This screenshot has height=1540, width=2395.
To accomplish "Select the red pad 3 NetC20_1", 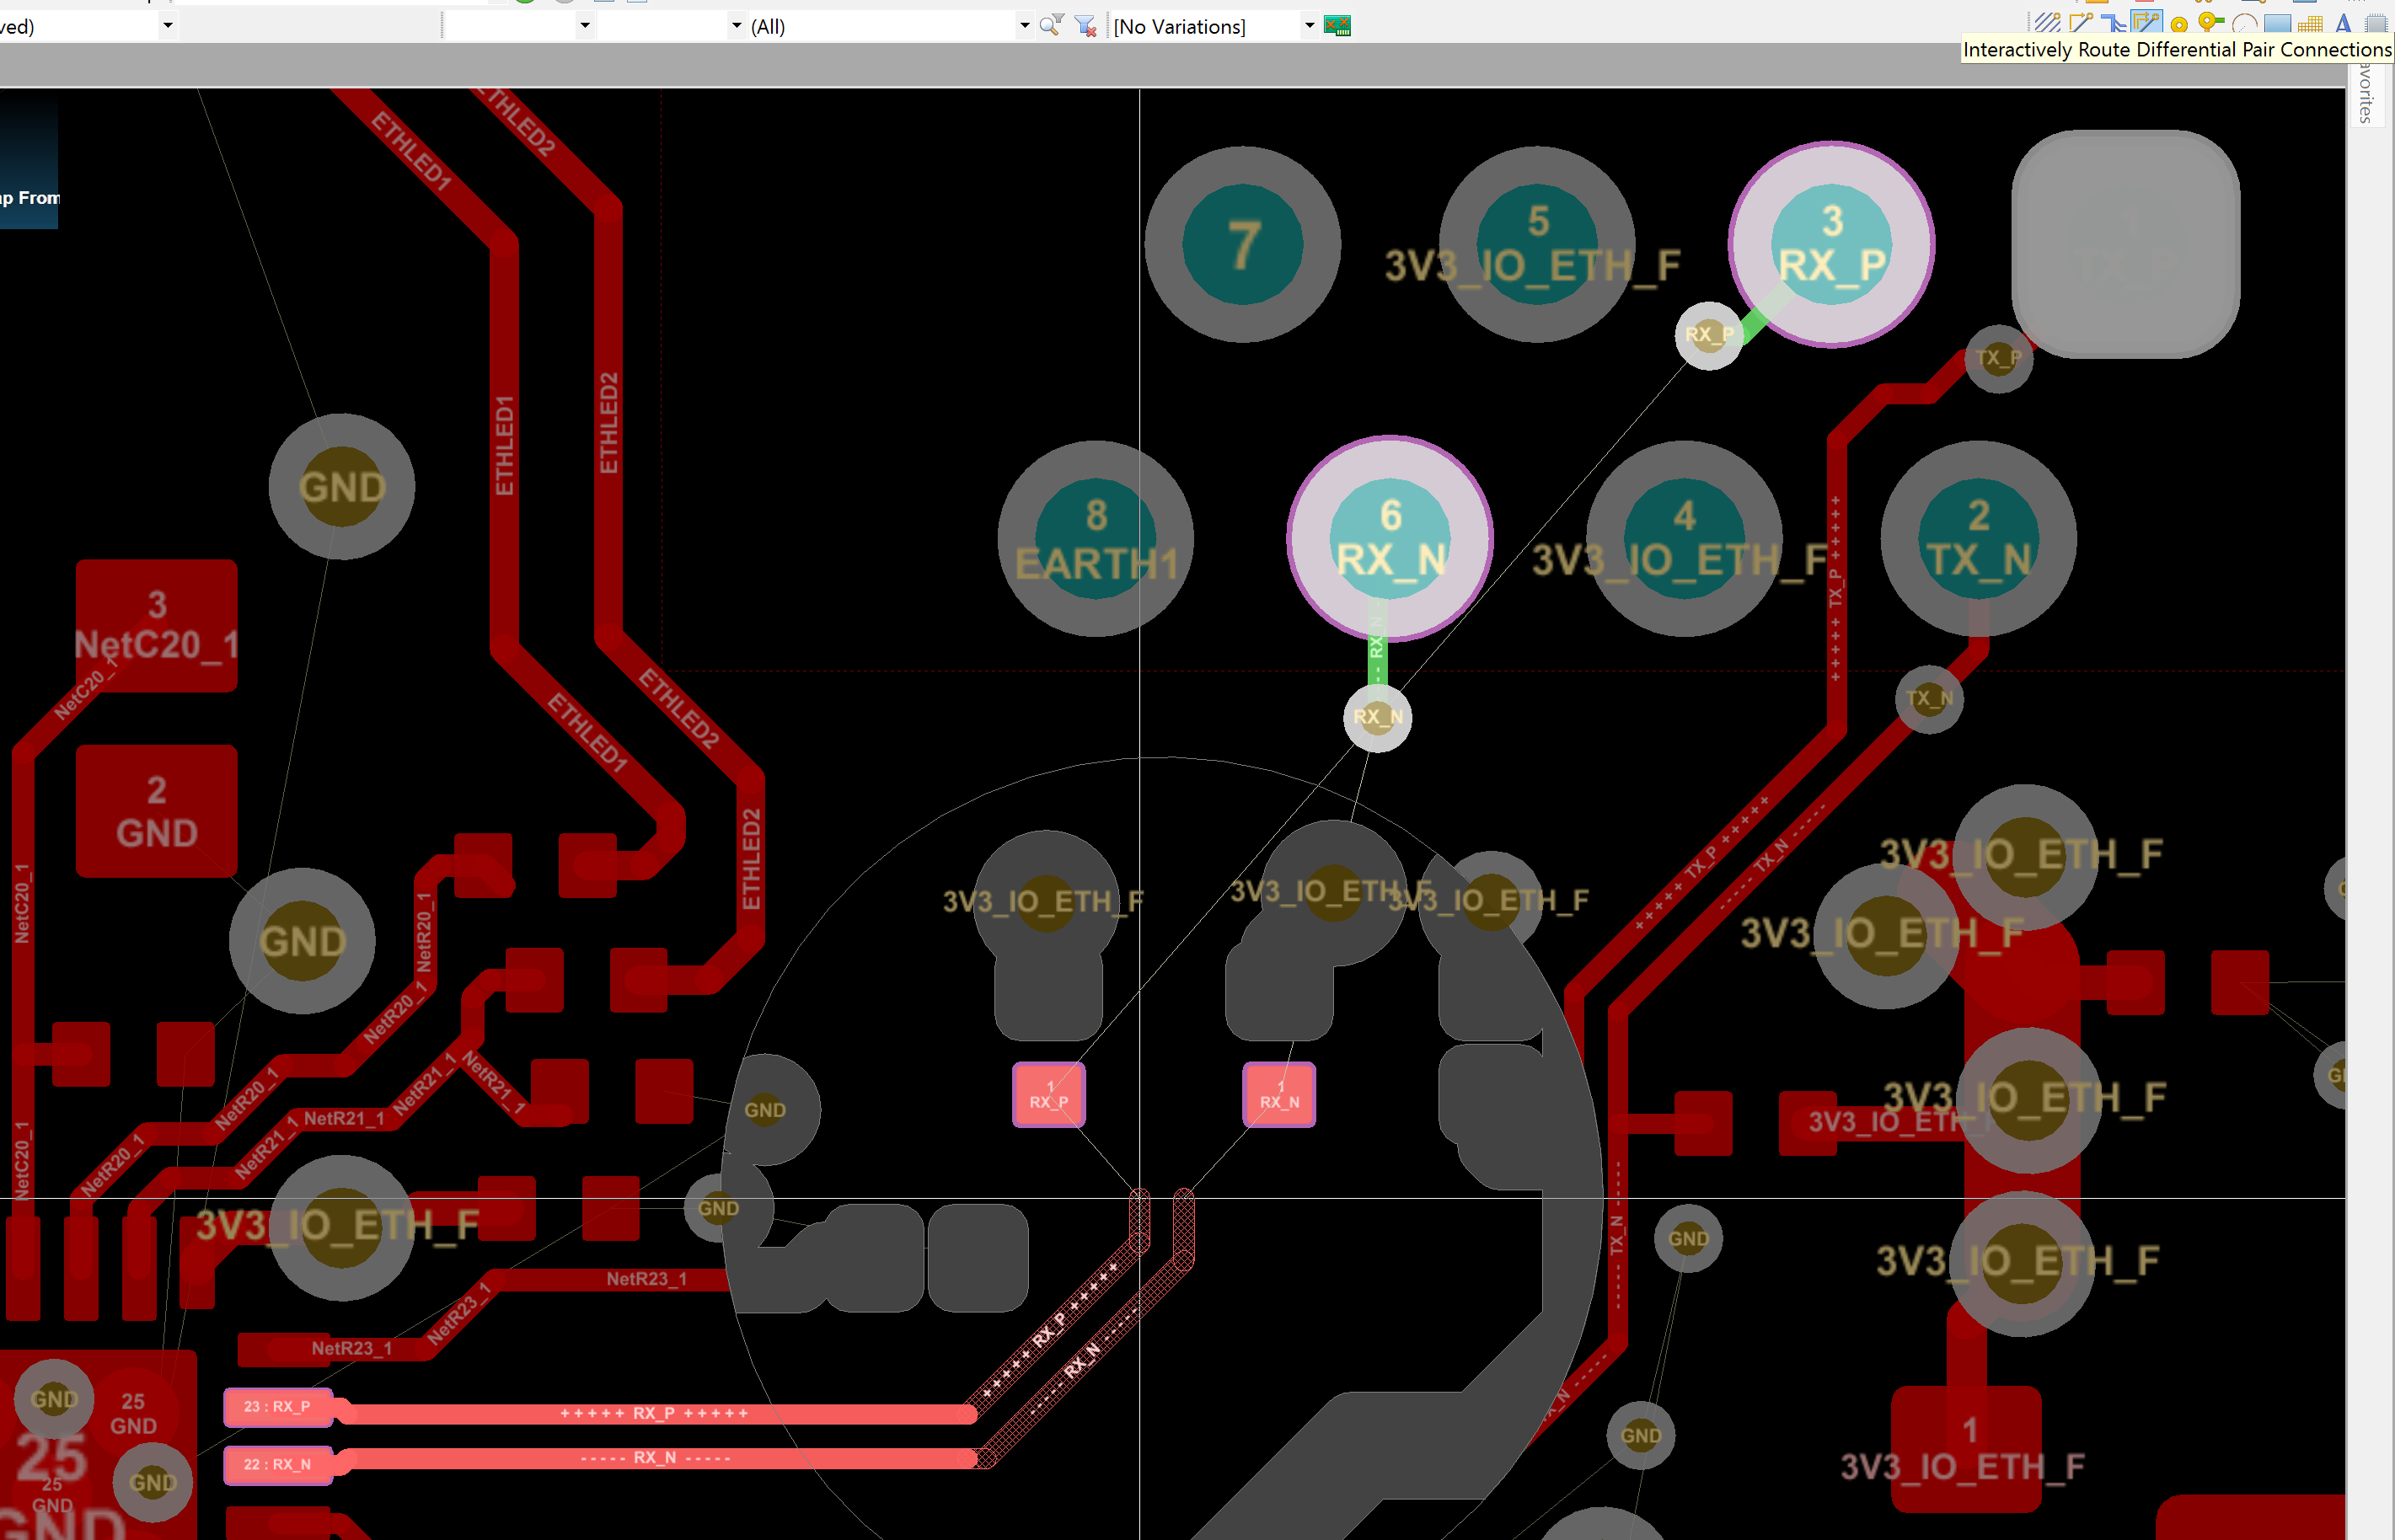I will pyautogui.click(x=157, y=626).
